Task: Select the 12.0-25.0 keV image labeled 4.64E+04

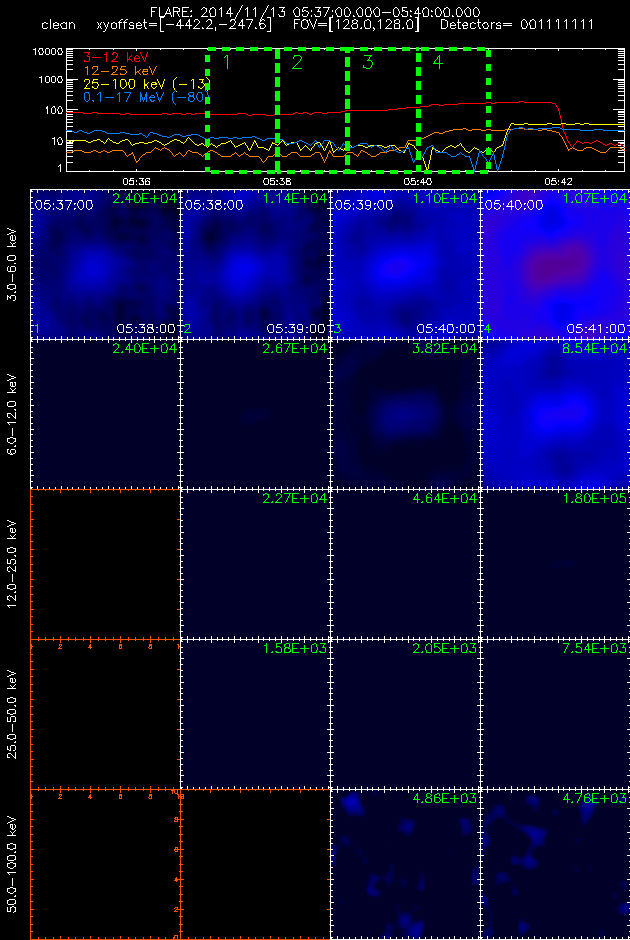Action: pos(405,564)
